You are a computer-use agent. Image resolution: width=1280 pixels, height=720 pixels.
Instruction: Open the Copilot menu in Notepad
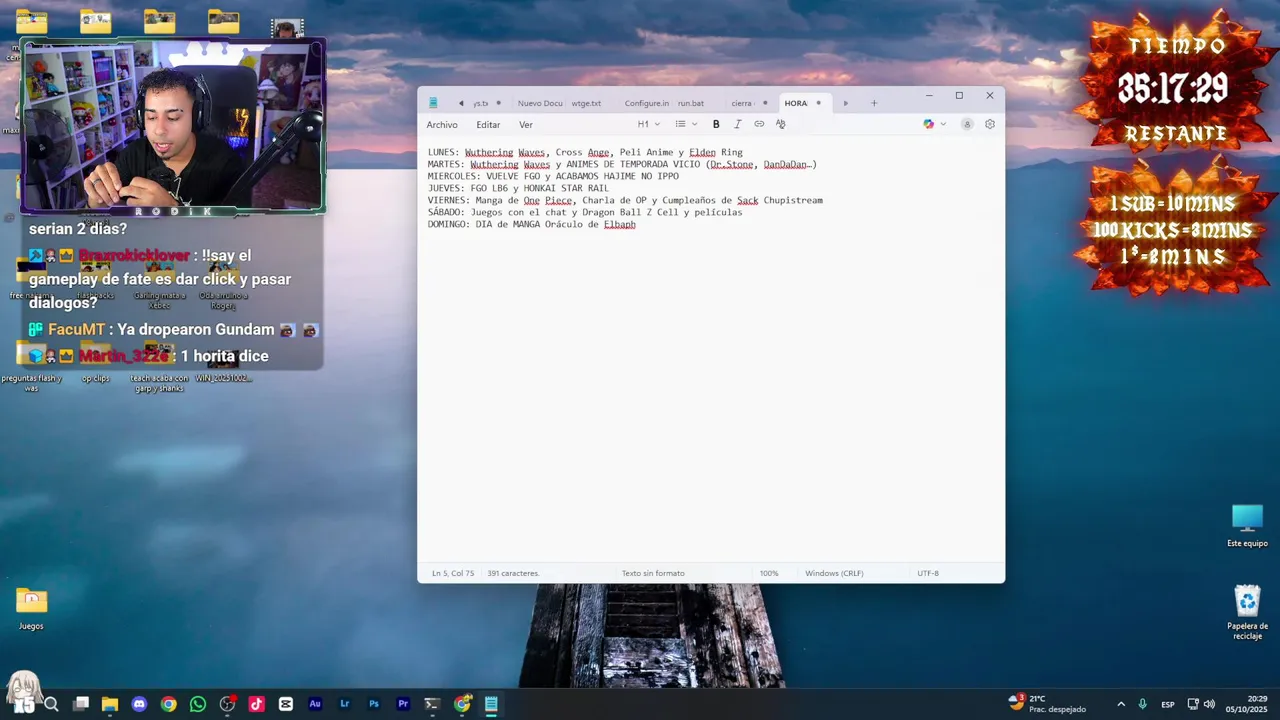tap(929, 124)
